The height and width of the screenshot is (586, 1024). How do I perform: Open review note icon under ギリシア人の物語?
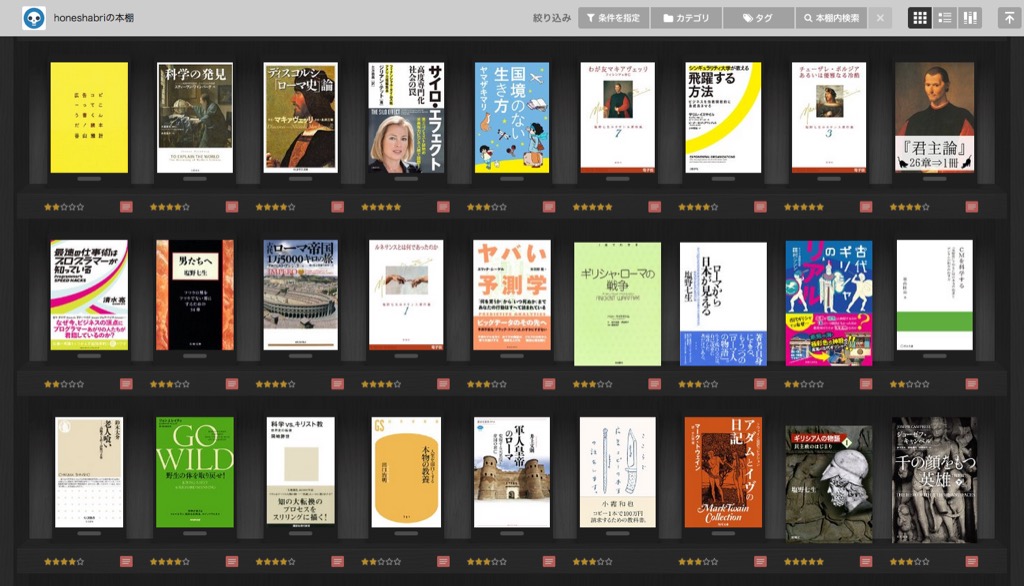(866, 561)
